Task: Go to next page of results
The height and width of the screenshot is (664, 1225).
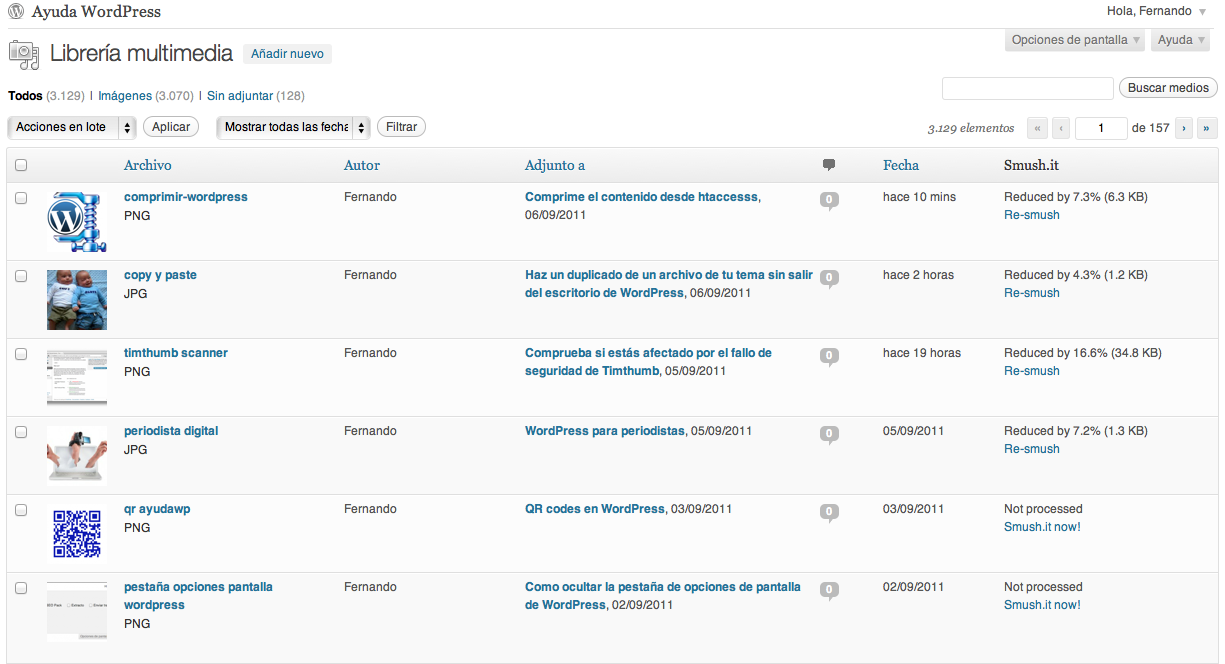Action: (x=1184, y=128)
